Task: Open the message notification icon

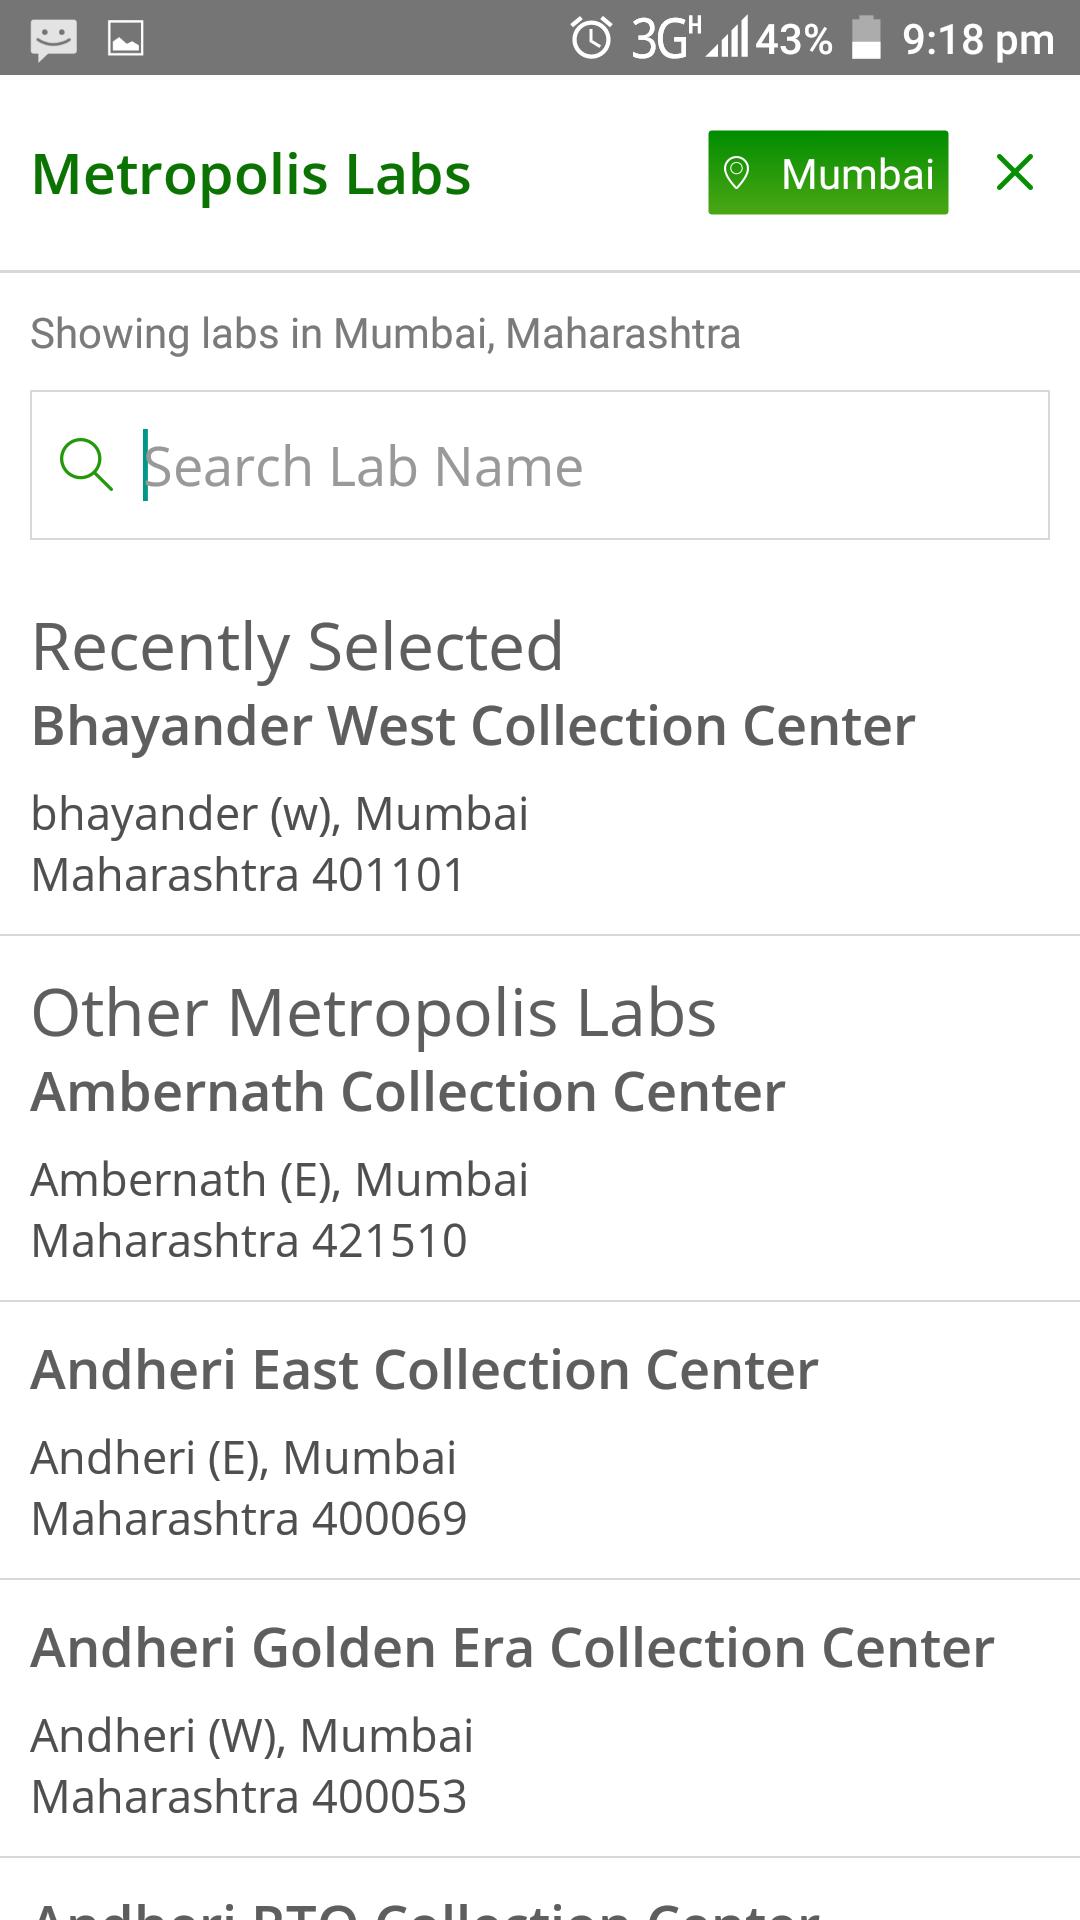Action: pyautogui.click(x=53, y=39)
